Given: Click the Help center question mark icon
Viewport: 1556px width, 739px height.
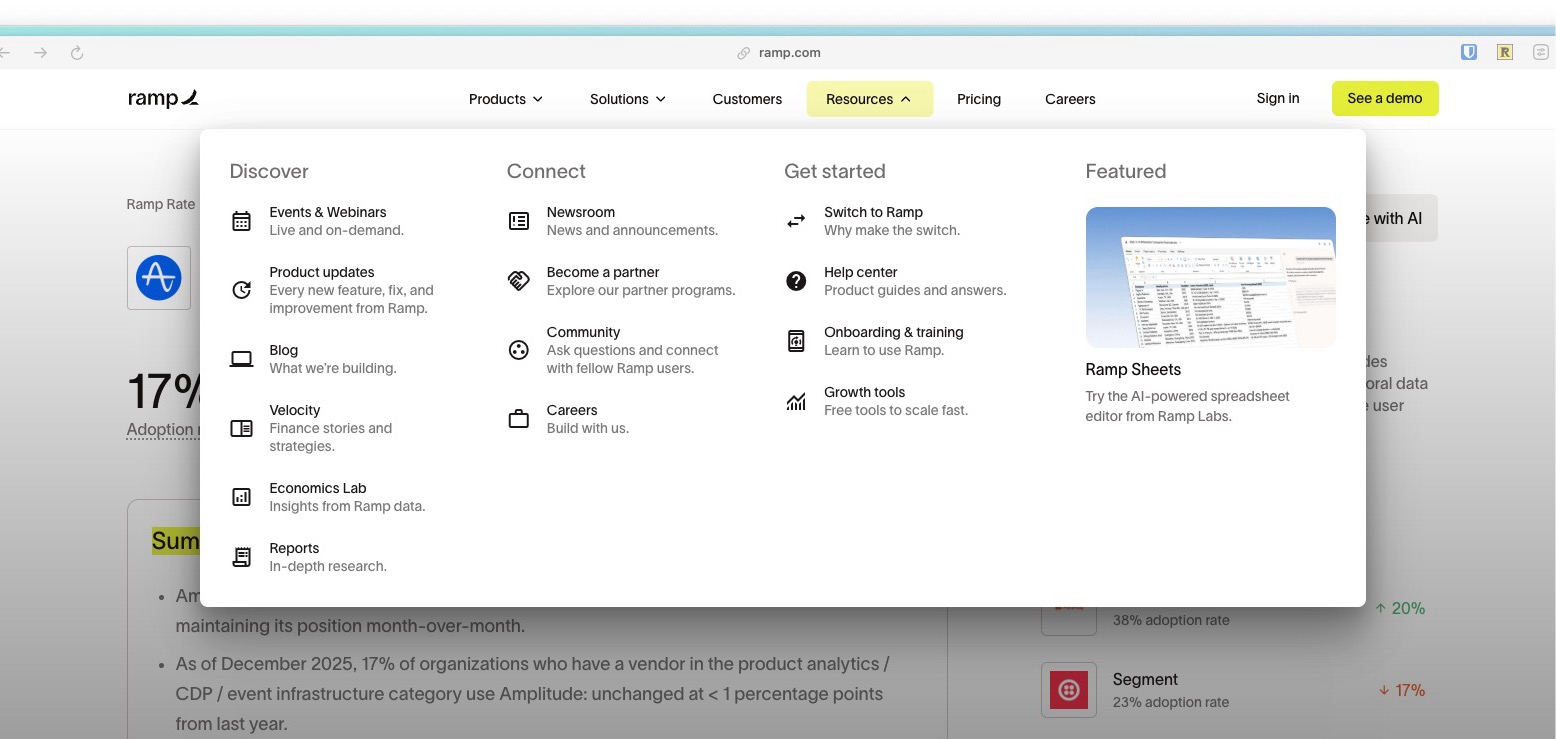Looking at the screenshot, I should [796, 281].
